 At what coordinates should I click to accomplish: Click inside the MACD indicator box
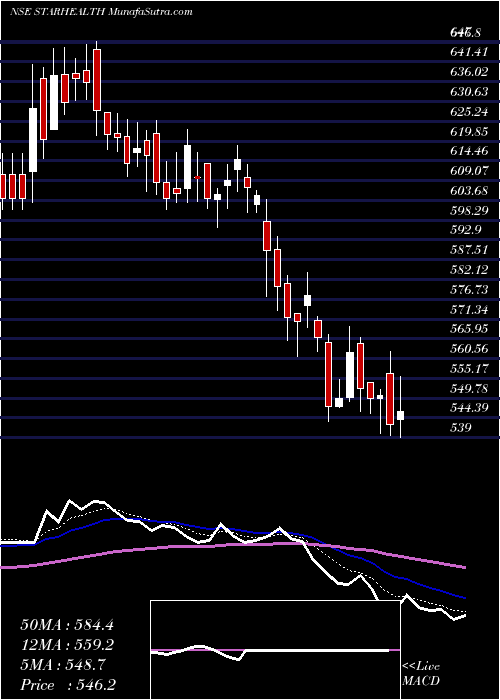coord(275,650)
